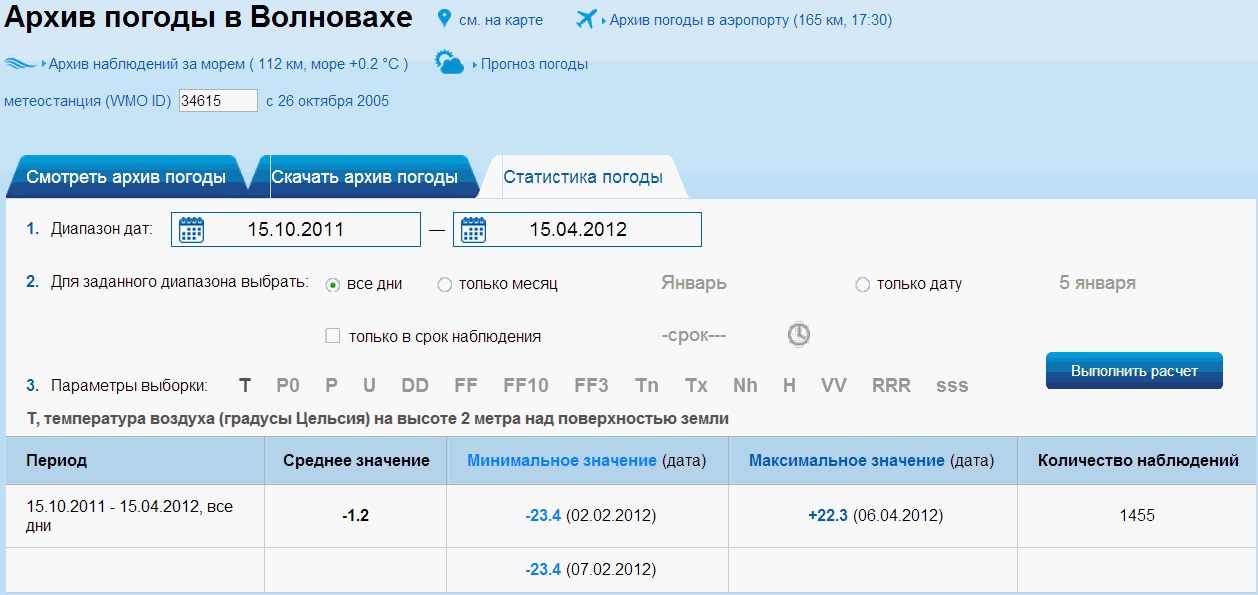Select the 'только дату' radio option
Image resolution: width=1258 pixels, height=595 pixels.
click(863, 285)
